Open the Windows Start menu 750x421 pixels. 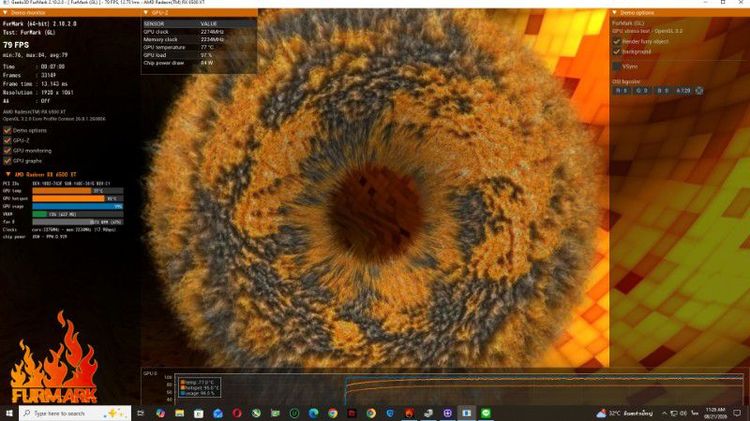pos(9,413)
